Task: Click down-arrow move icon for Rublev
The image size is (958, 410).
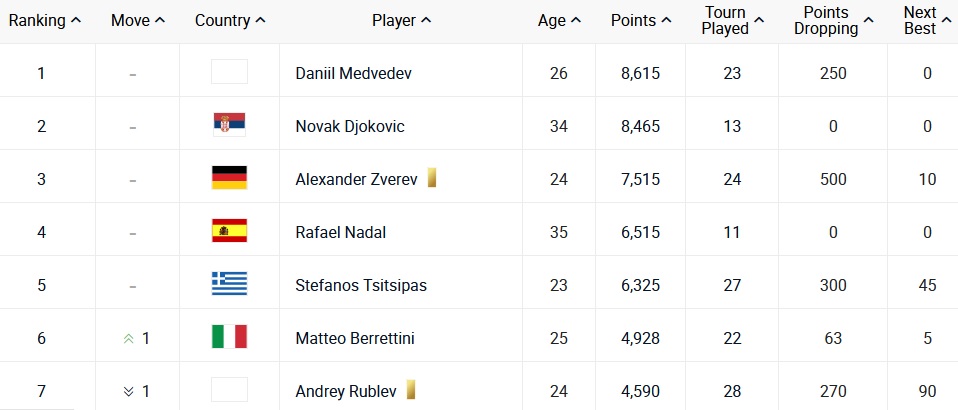Action: pos(128,391)
